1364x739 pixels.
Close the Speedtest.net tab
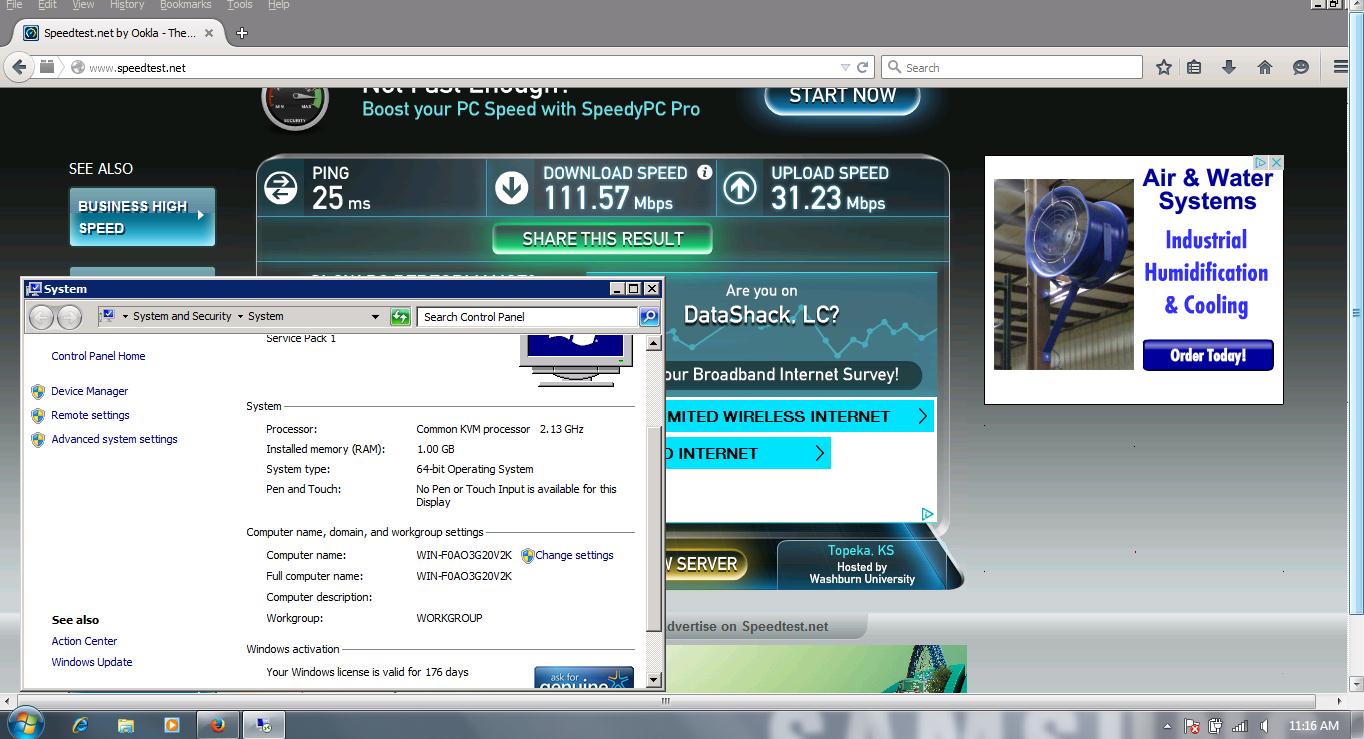pyautogui.click(x=209, y=33)
